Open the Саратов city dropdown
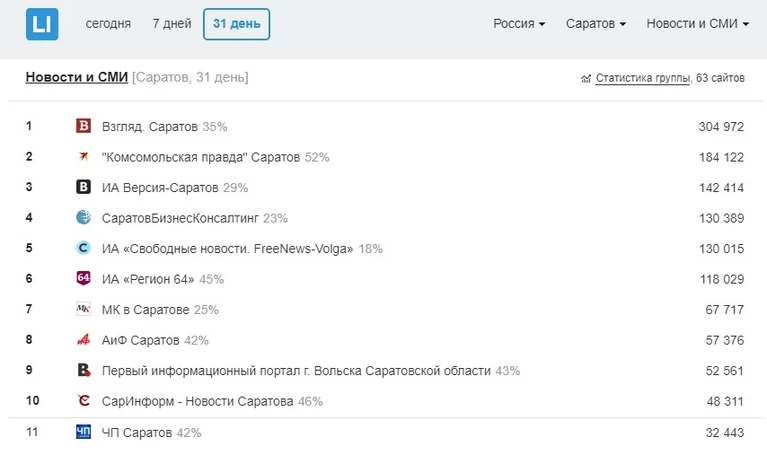The height and width of the screenshot is (455, 767). tap(596, 23)
